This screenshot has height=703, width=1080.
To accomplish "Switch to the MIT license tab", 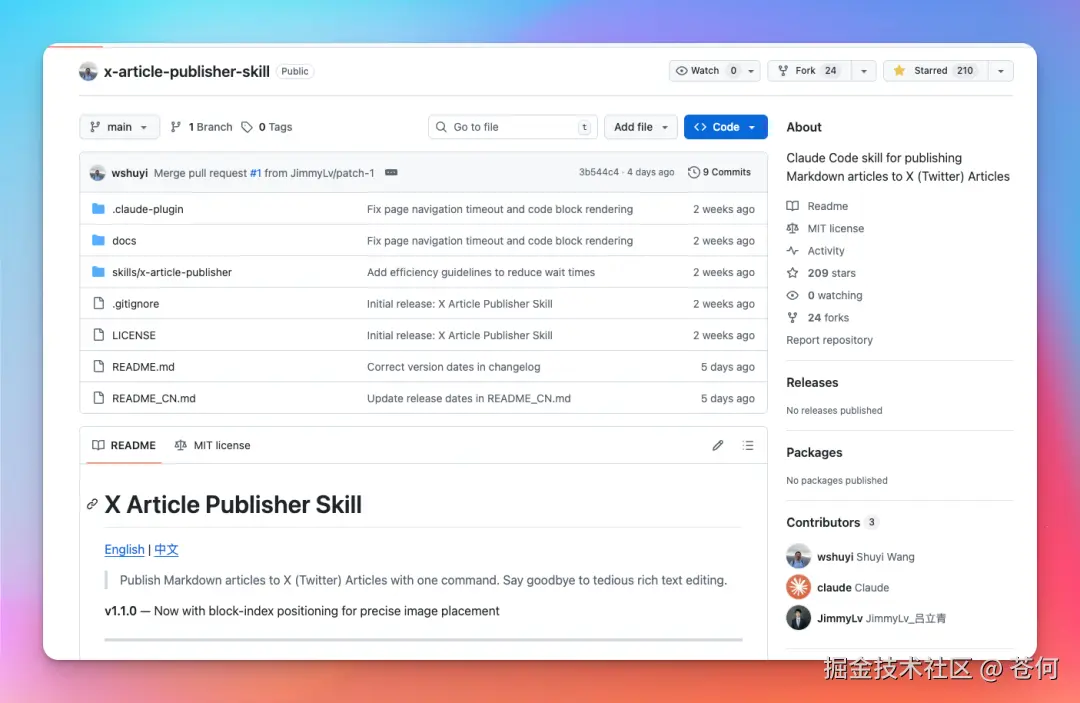I will click(212, 445).
